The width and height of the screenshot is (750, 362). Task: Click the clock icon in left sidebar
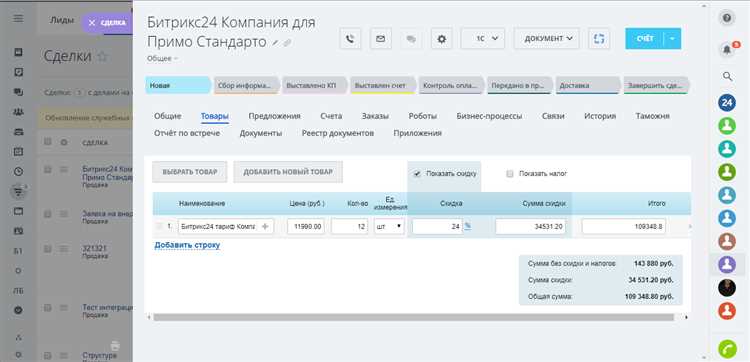(x=18, y=171)
